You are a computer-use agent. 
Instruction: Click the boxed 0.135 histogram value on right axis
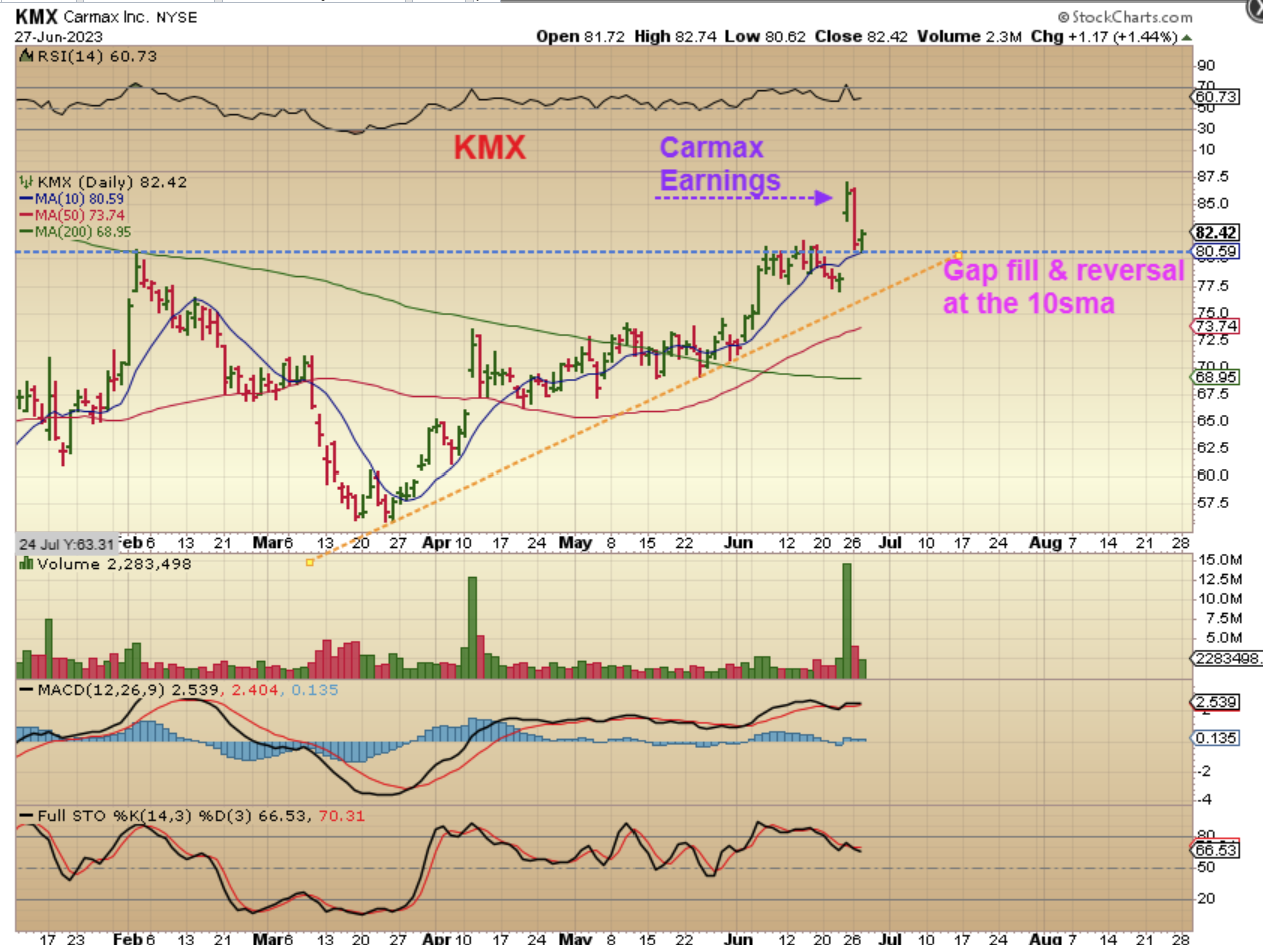(x=1215, y=738)
